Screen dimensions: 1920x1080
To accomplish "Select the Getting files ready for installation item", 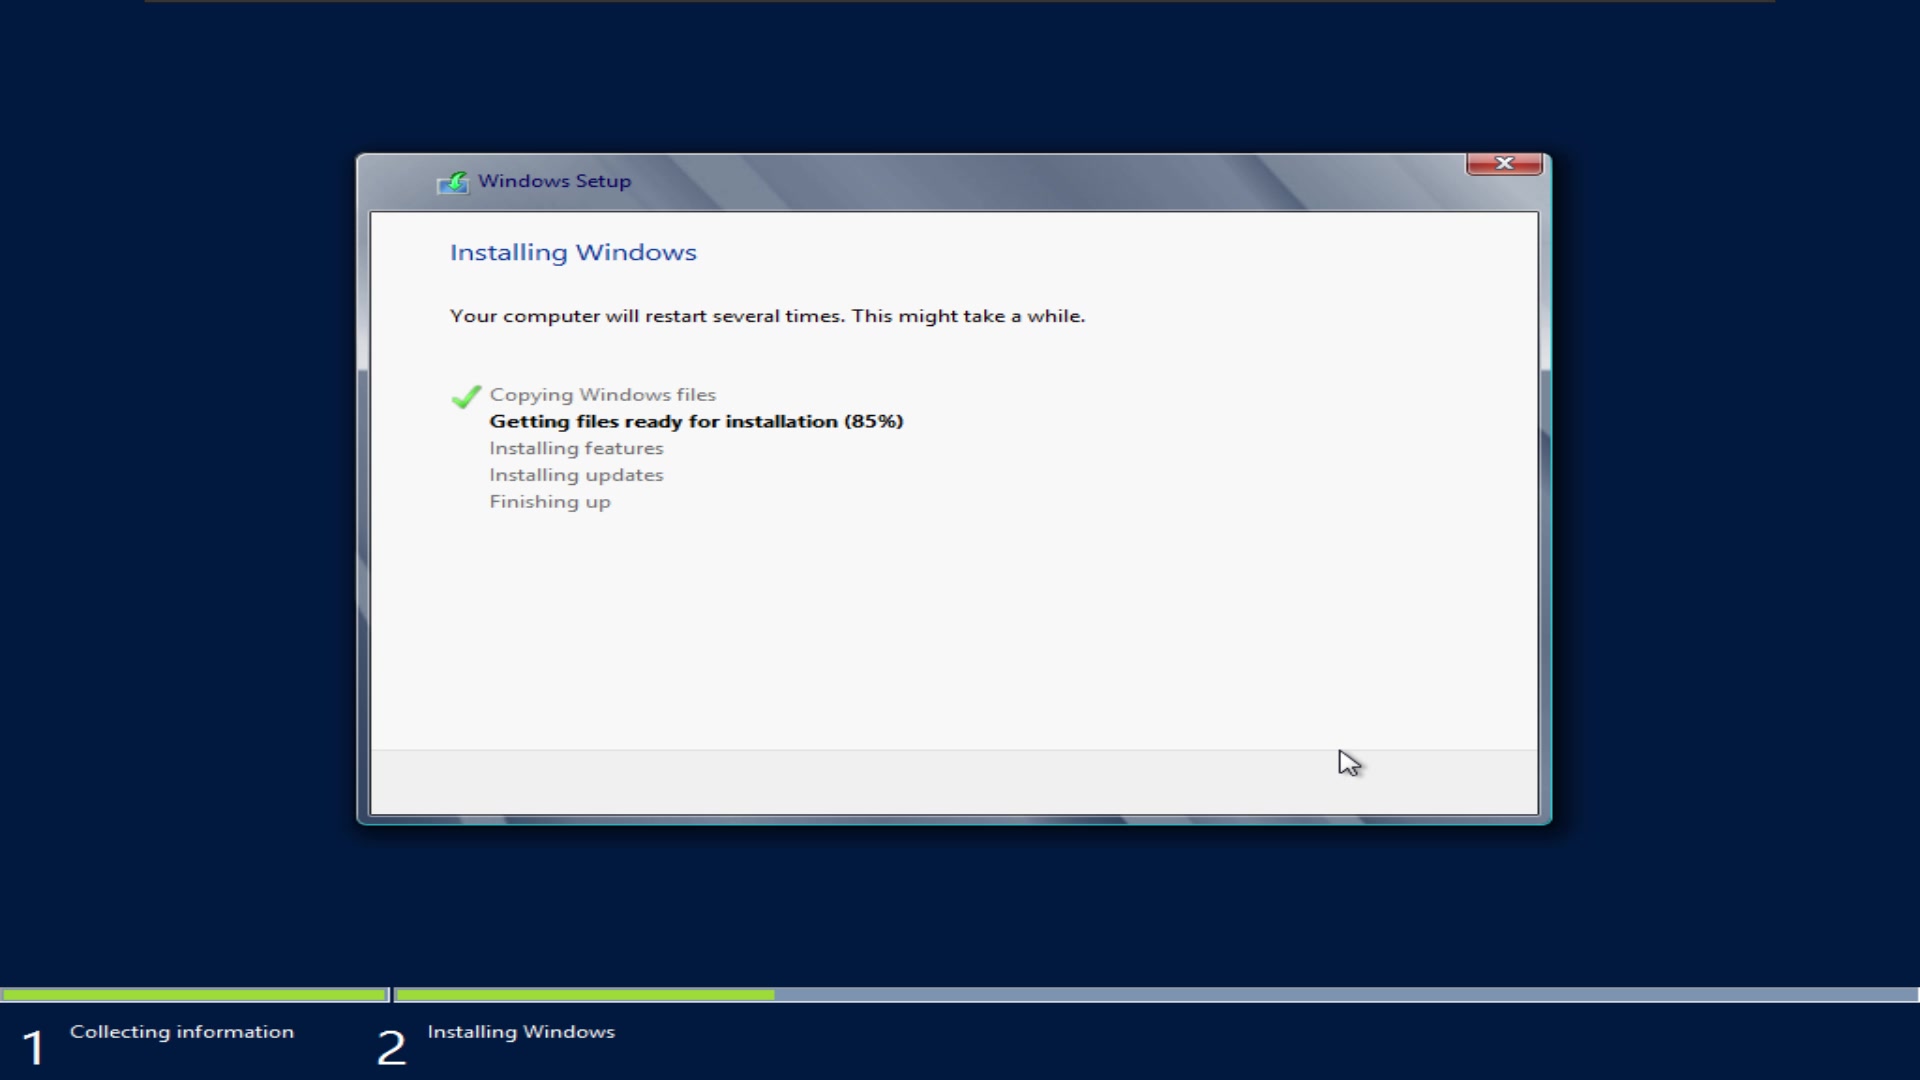I will tap(696, 421).
